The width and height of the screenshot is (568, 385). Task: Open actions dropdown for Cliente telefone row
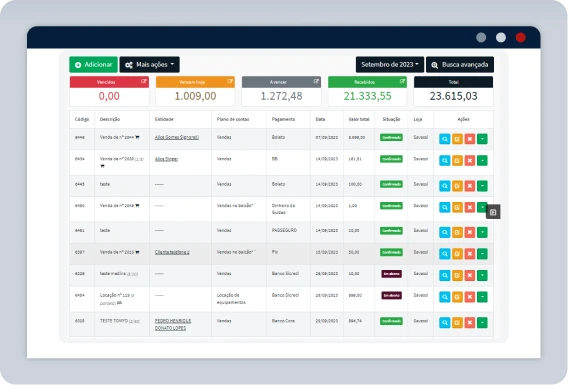(x=482, y=254)
